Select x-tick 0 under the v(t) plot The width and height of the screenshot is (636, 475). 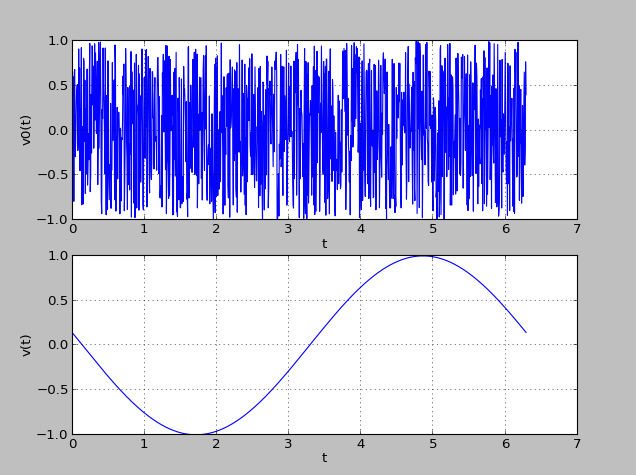tap(73, 444)
